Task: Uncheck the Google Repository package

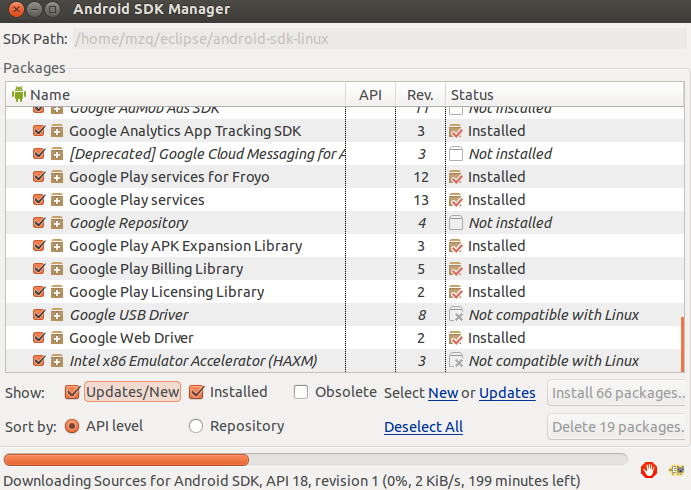Action: click(x=39, y=222)
